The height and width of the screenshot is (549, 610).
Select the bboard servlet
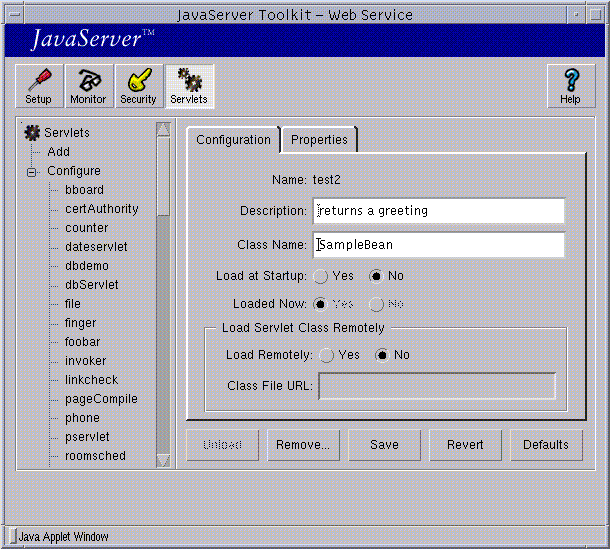[x=84, y=190]
